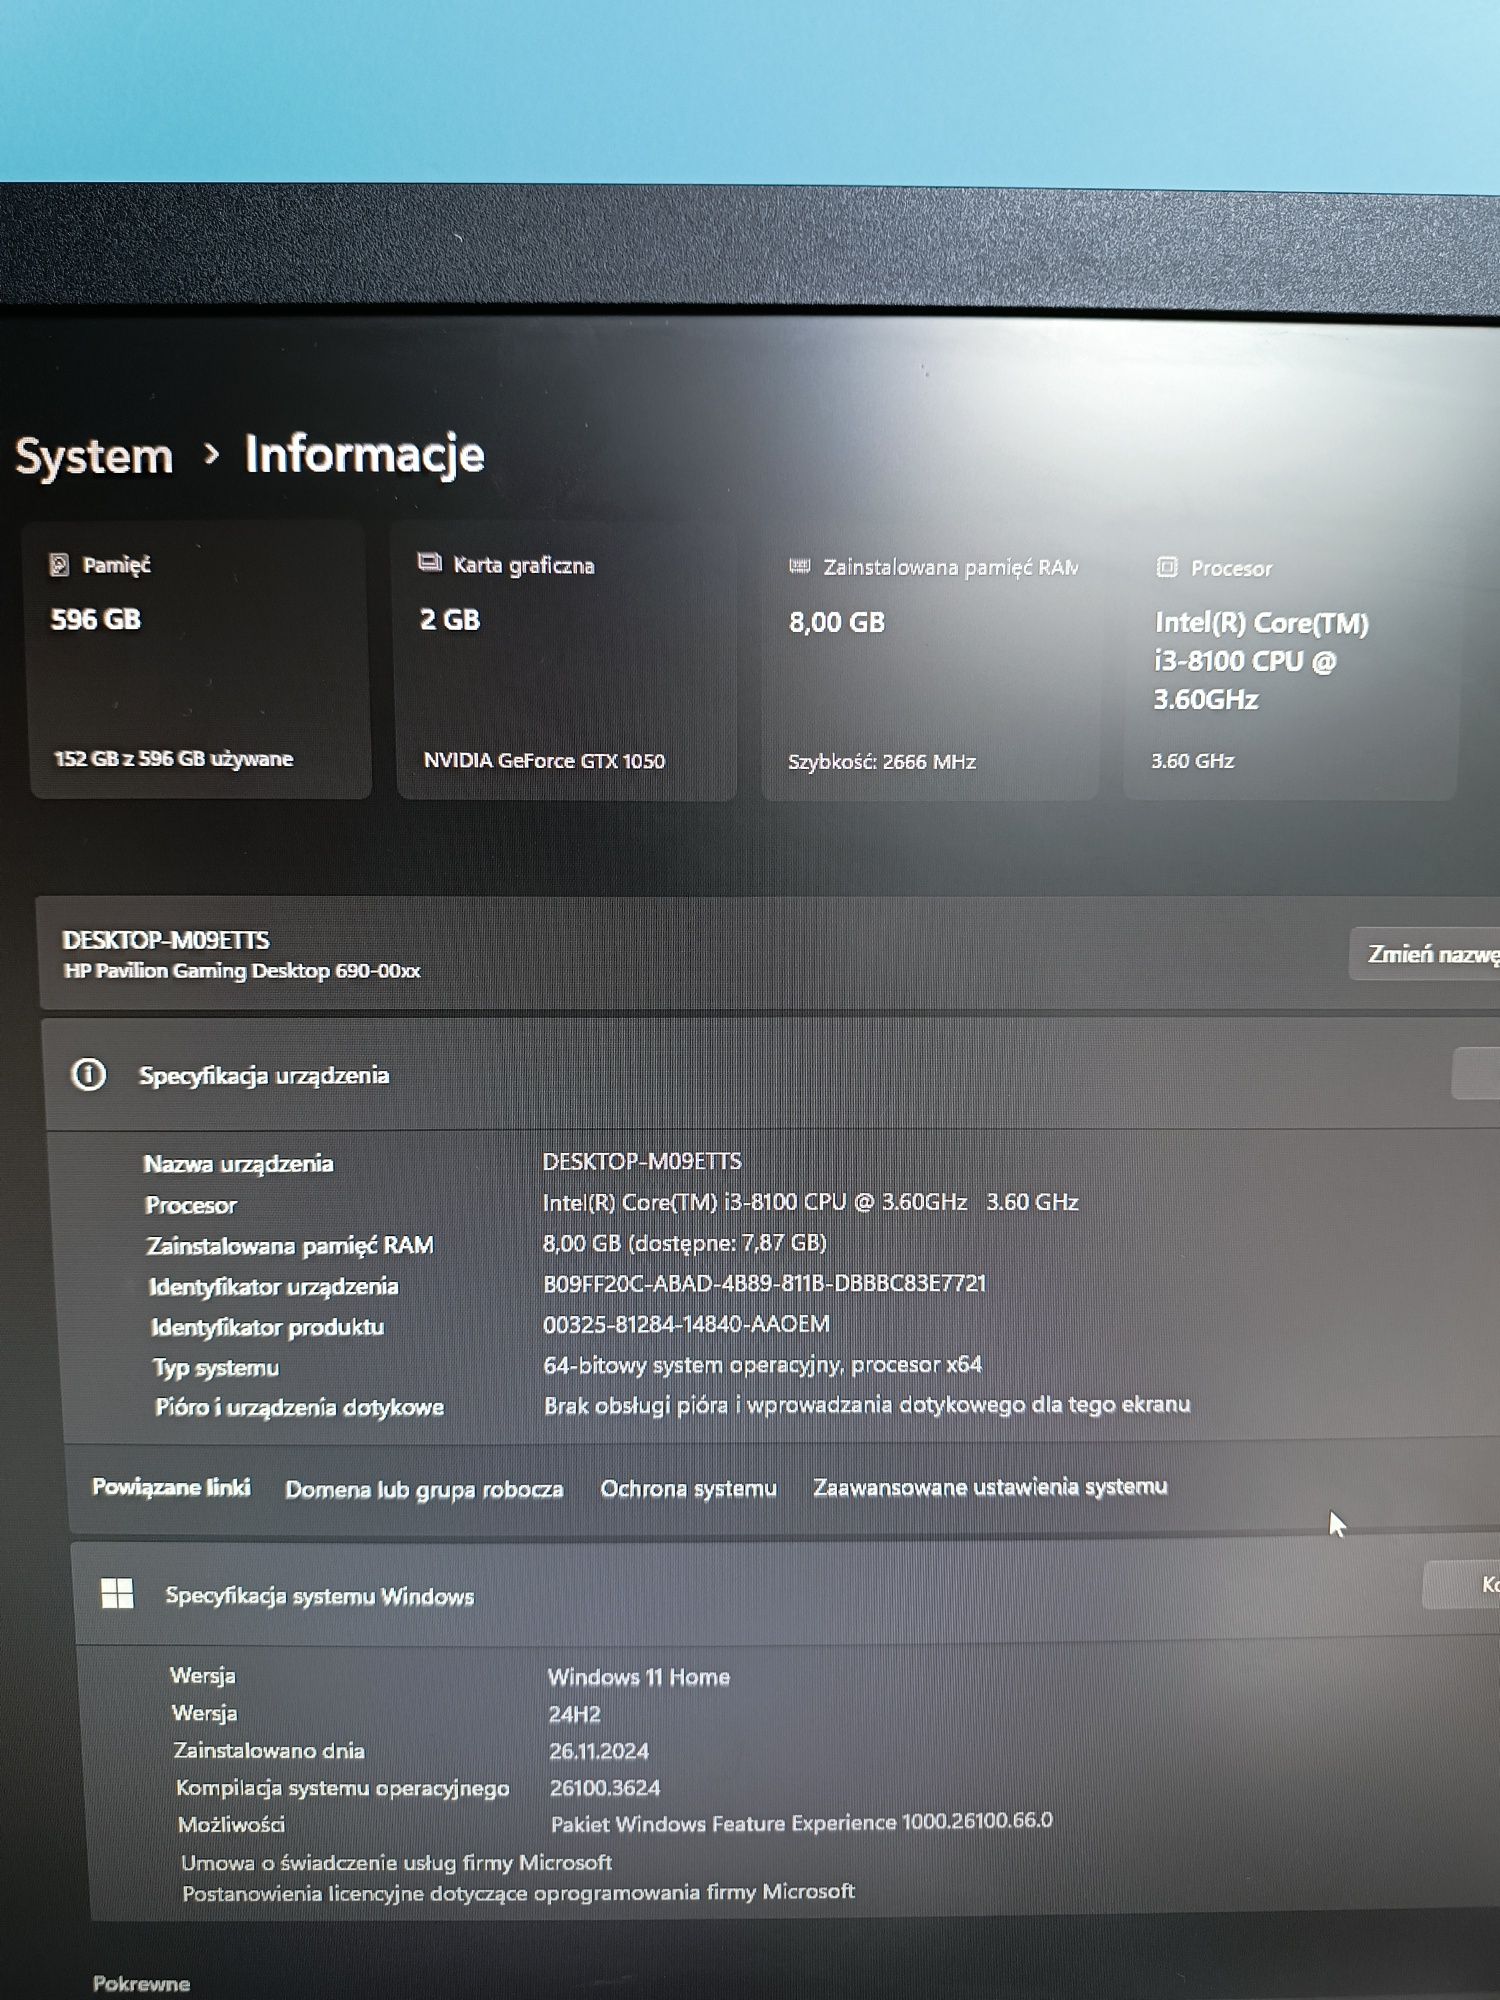Viewport: 1500px width, 2000px height.
Task: Select the Brak obsługi pióra text
Action: click(867, 1405)
